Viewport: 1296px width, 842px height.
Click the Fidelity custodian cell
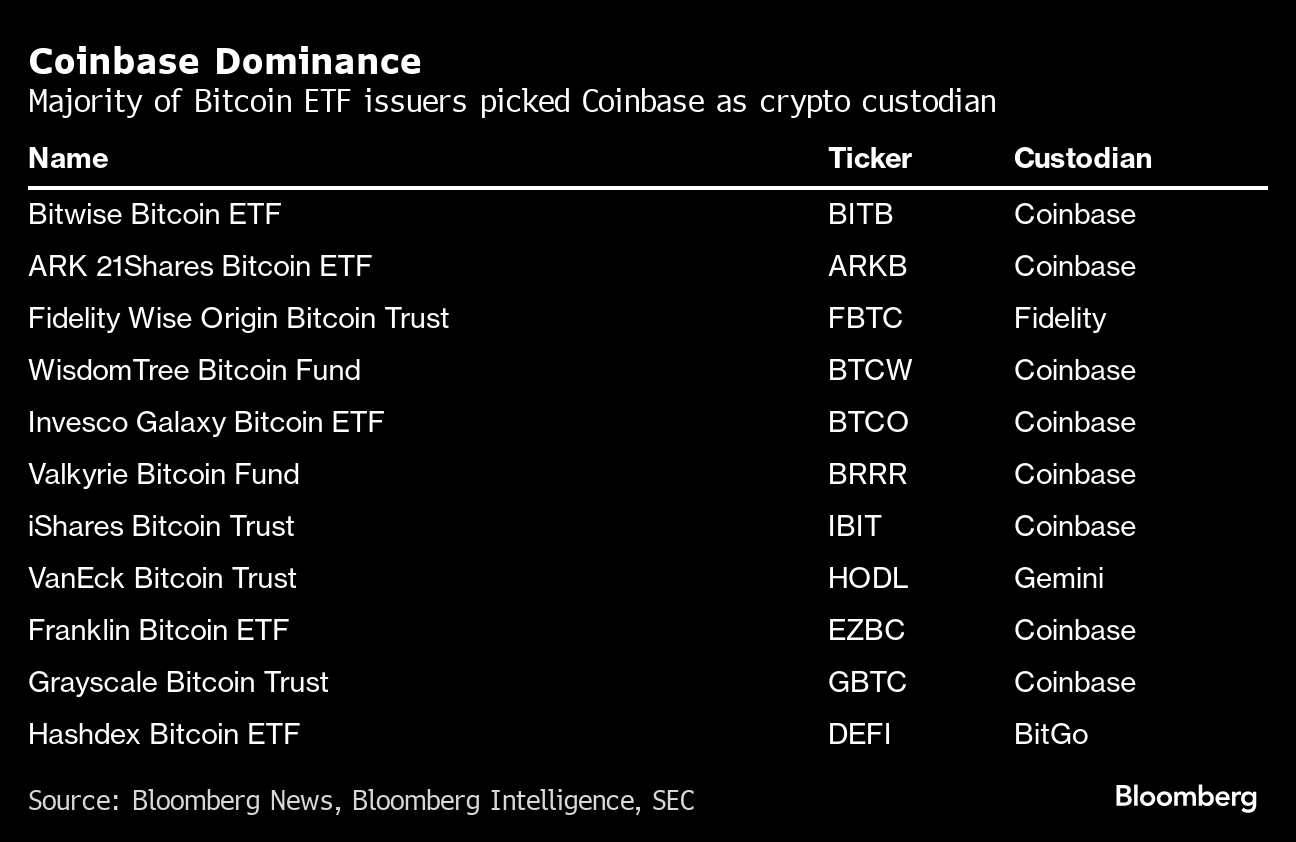(x=1060, y=318)
